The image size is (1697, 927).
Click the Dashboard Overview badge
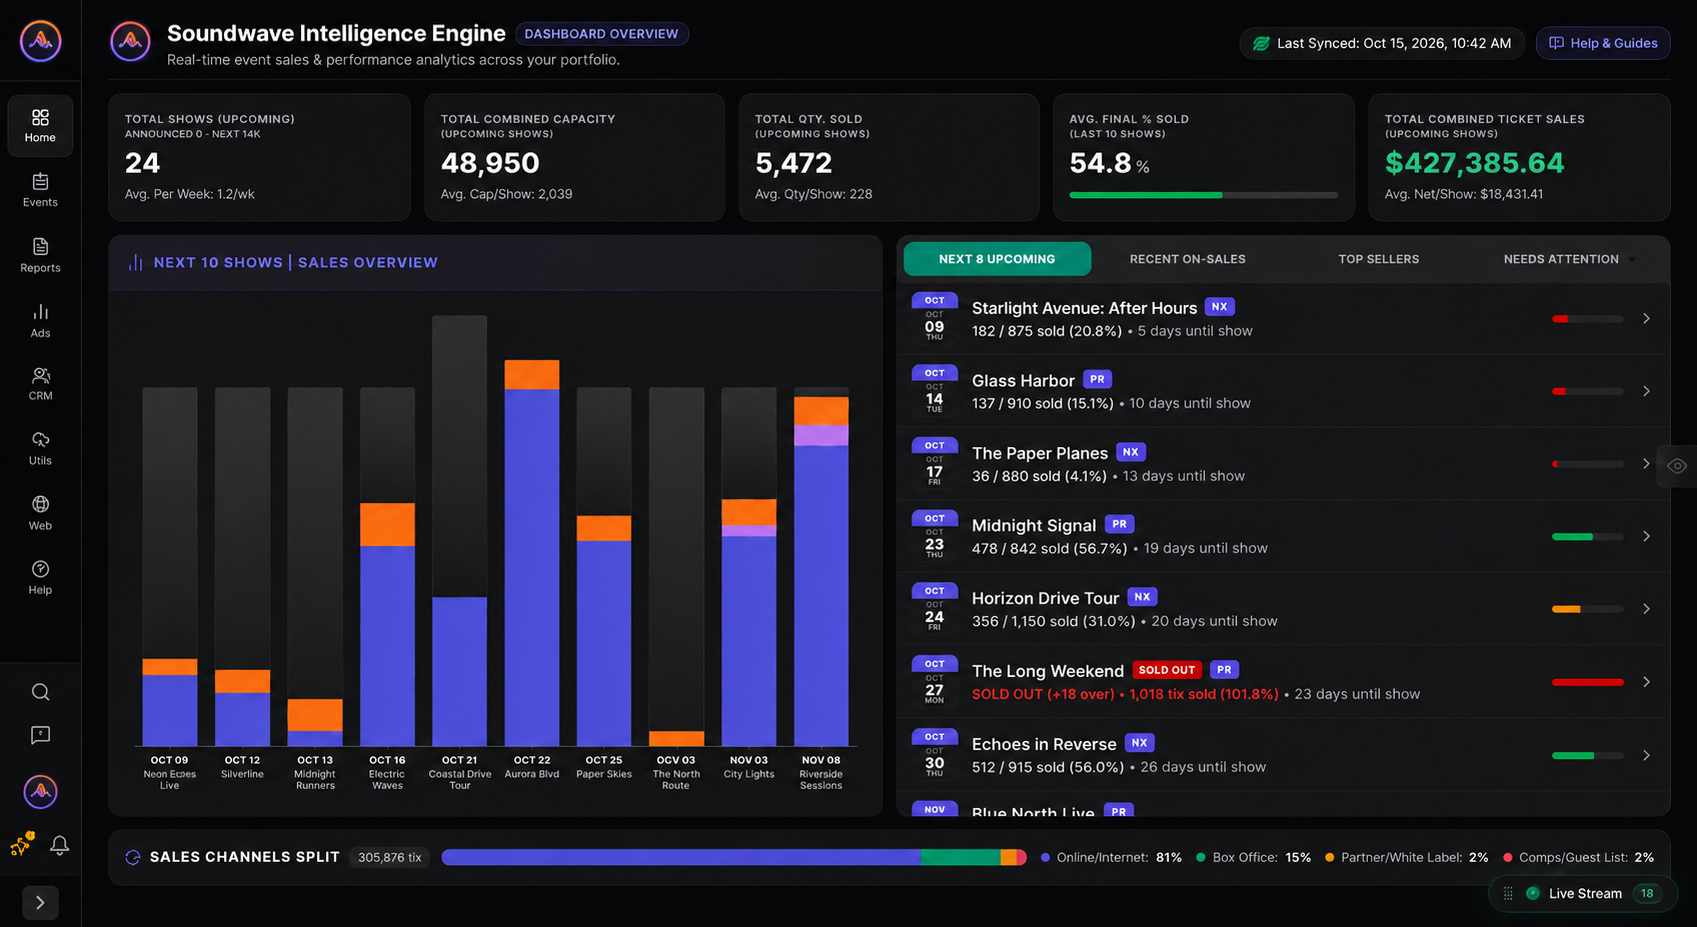[601, 34]
